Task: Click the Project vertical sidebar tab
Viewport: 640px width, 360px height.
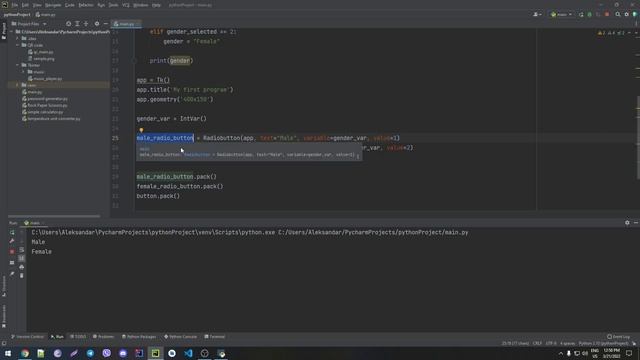Action: coord(4,31)
